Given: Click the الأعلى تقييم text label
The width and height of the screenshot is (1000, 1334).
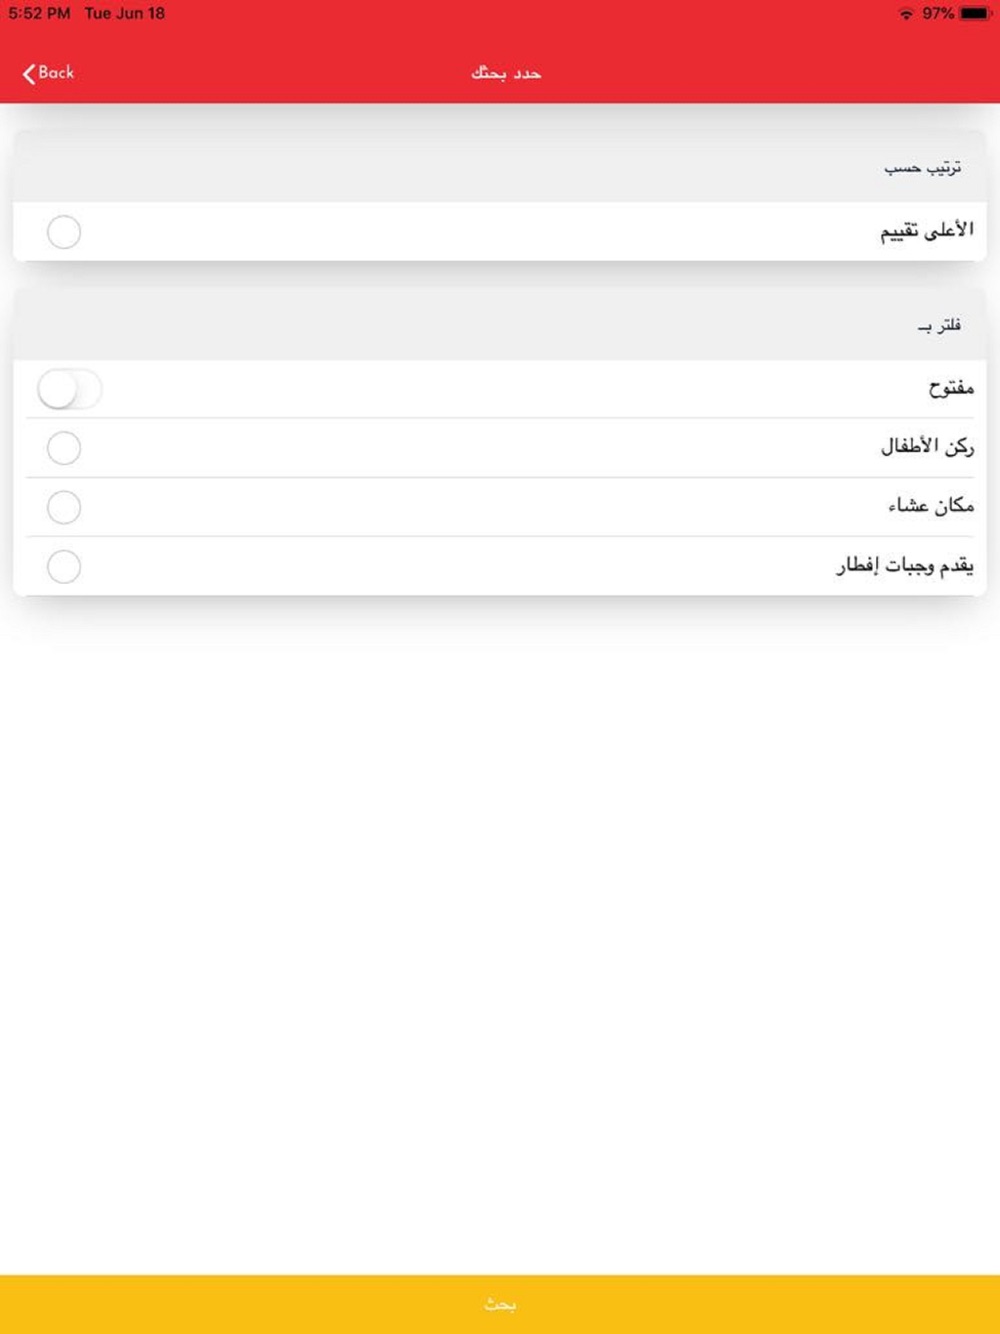Looking at the screenshot, I should pyautogui.click(x=926, y=231).
